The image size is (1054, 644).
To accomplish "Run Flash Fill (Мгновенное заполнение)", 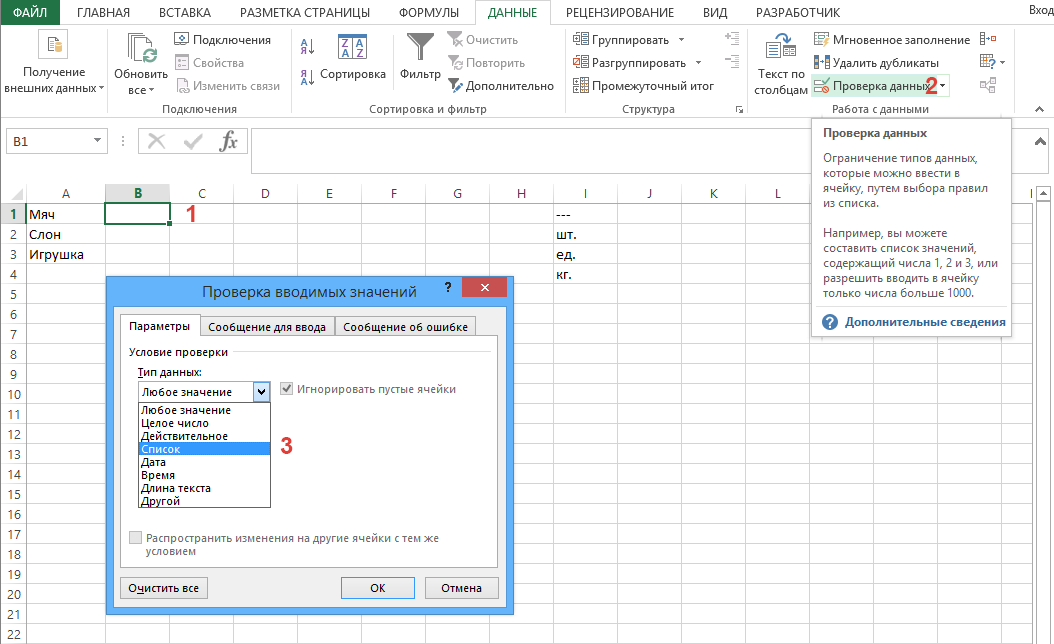I will pos(892,40).
